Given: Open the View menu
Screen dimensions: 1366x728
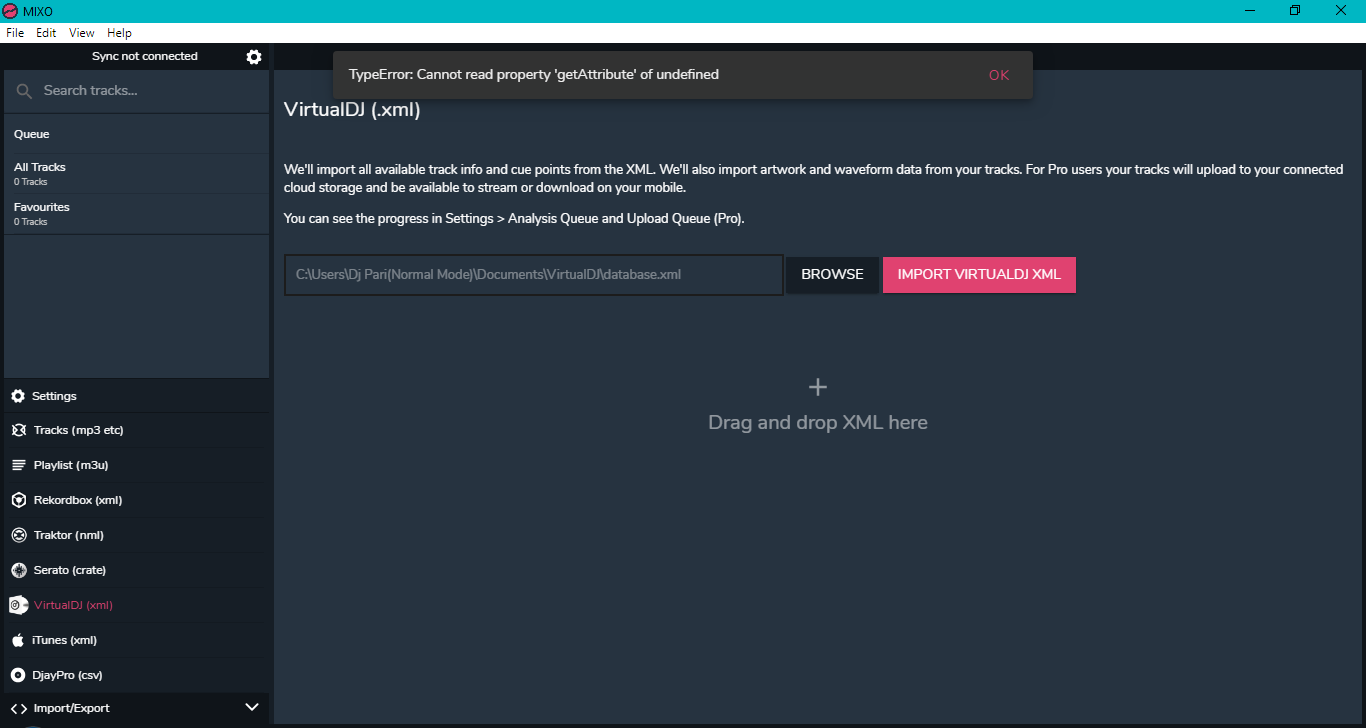Looking at the screenshot, I should click(x=82, y=33).
